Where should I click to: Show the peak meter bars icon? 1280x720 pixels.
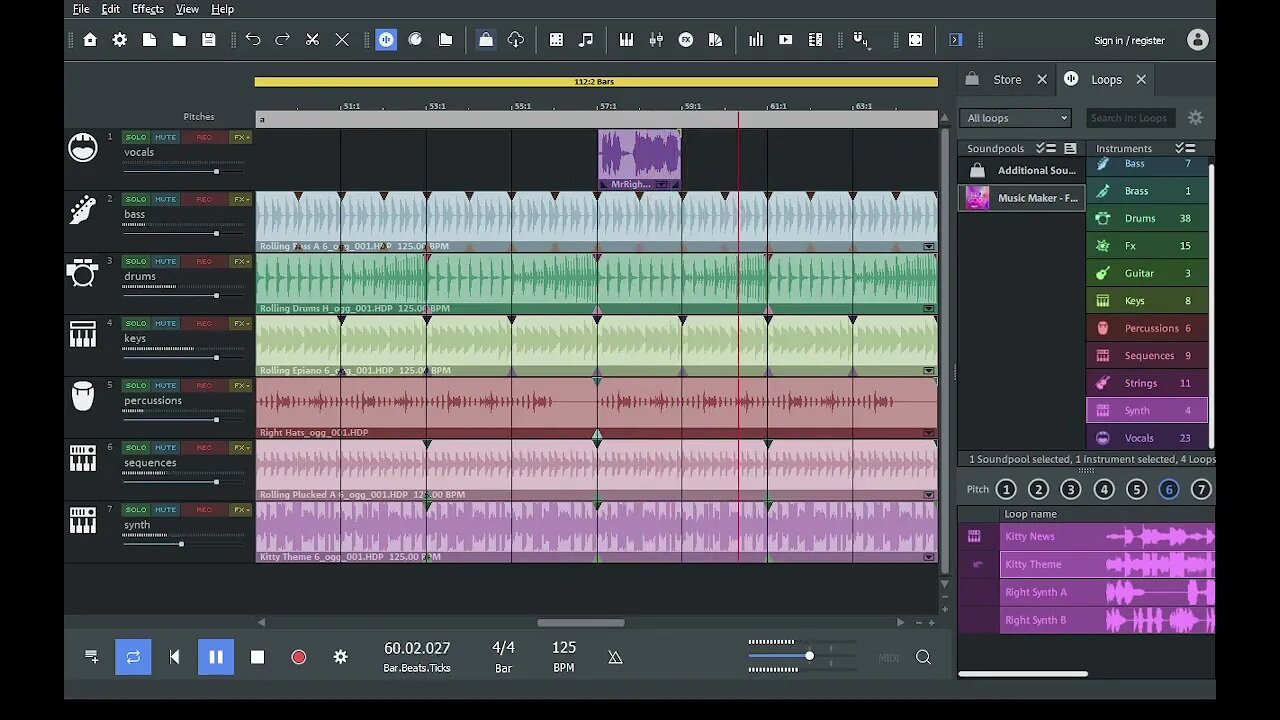(x=756, y=40)
